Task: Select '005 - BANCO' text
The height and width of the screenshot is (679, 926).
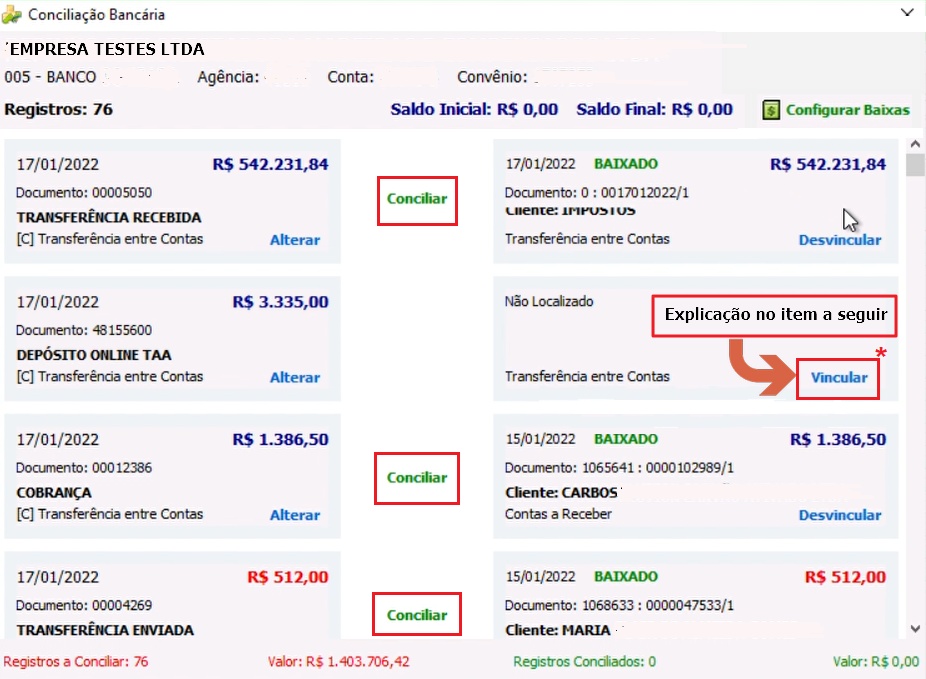Action: tap(50, 77)
